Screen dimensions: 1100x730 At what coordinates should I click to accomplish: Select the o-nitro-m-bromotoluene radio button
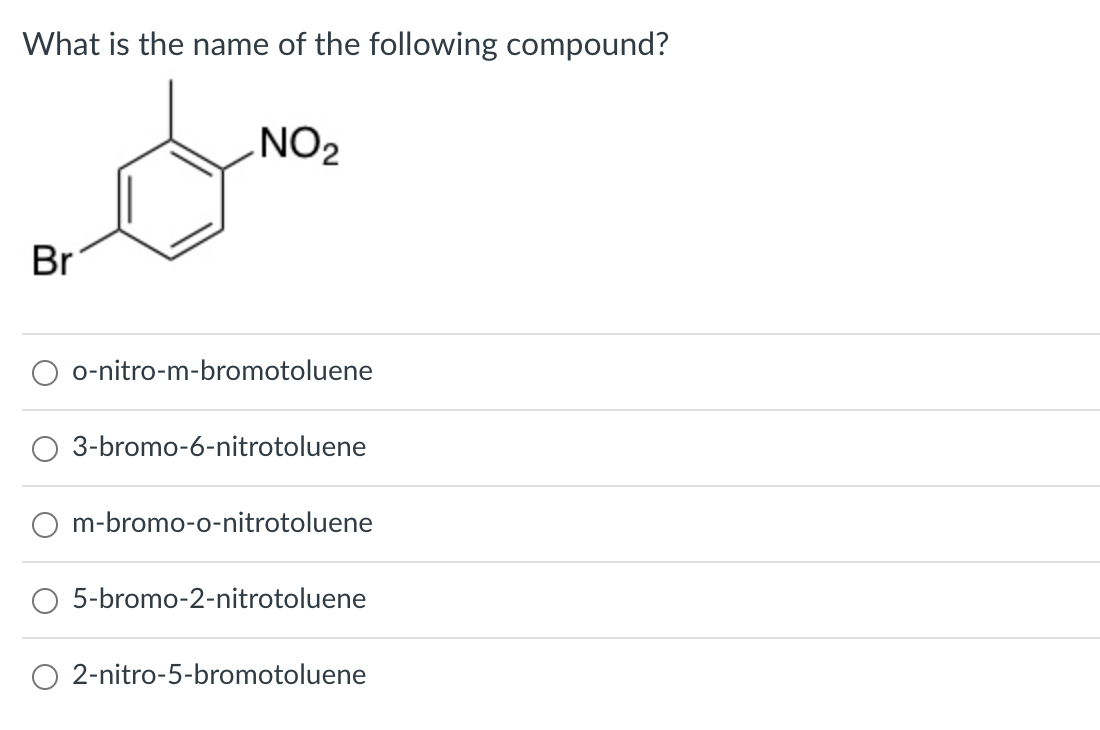pos(44,372)
